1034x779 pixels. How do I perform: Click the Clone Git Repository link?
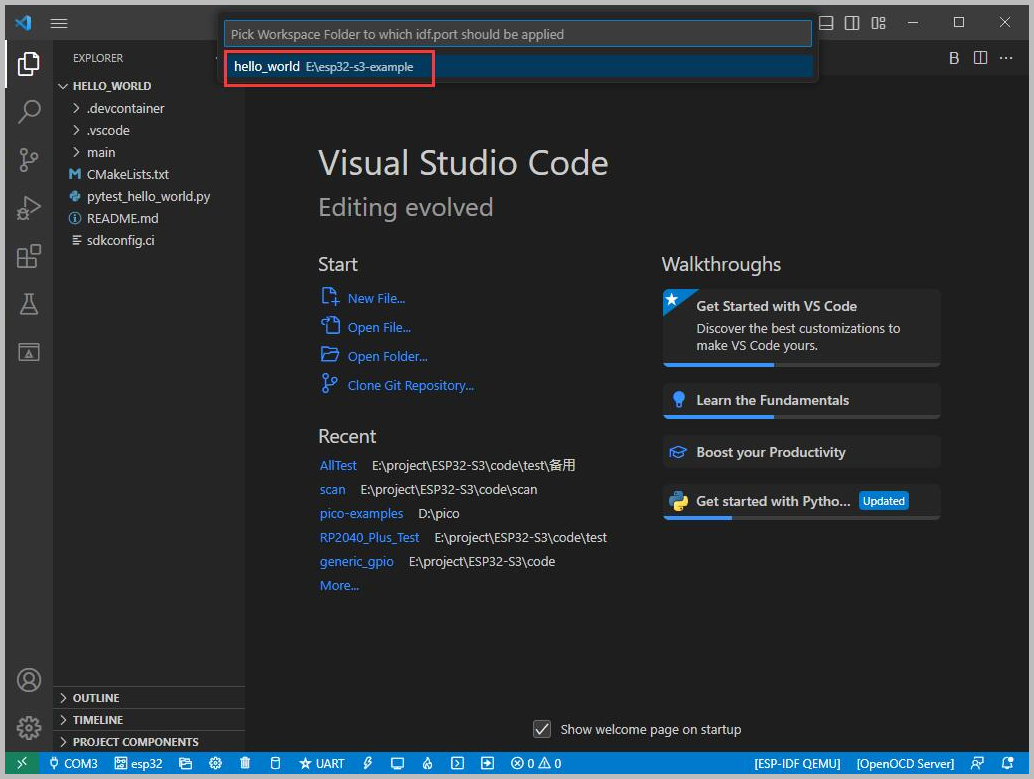410,385
